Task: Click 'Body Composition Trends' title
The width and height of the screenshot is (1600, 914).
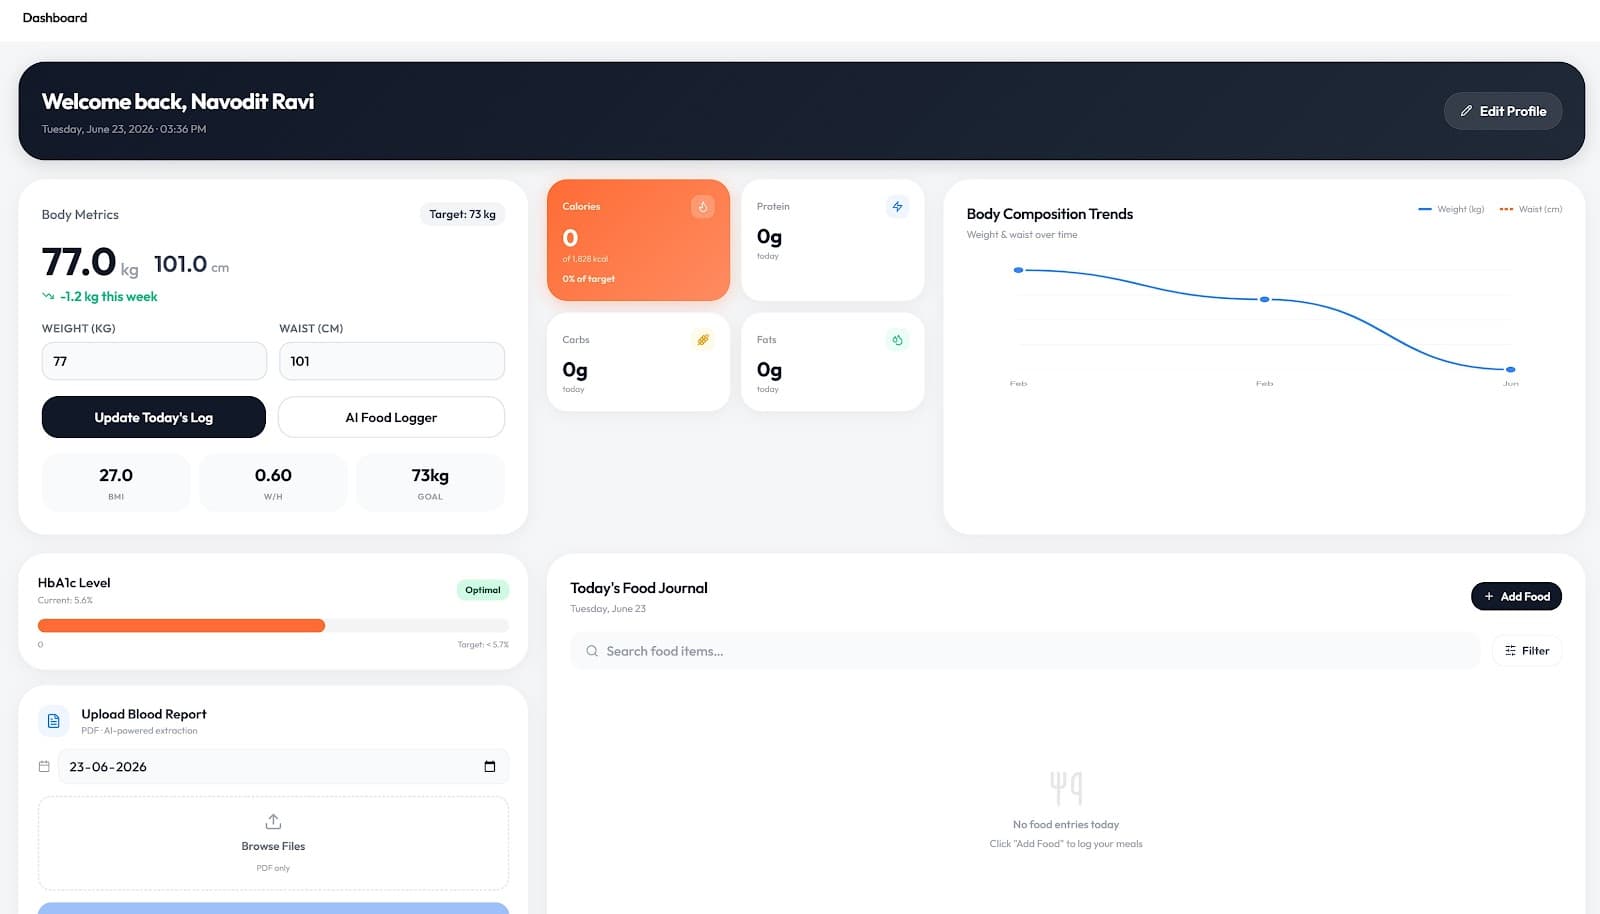Action: (1050, 214)
